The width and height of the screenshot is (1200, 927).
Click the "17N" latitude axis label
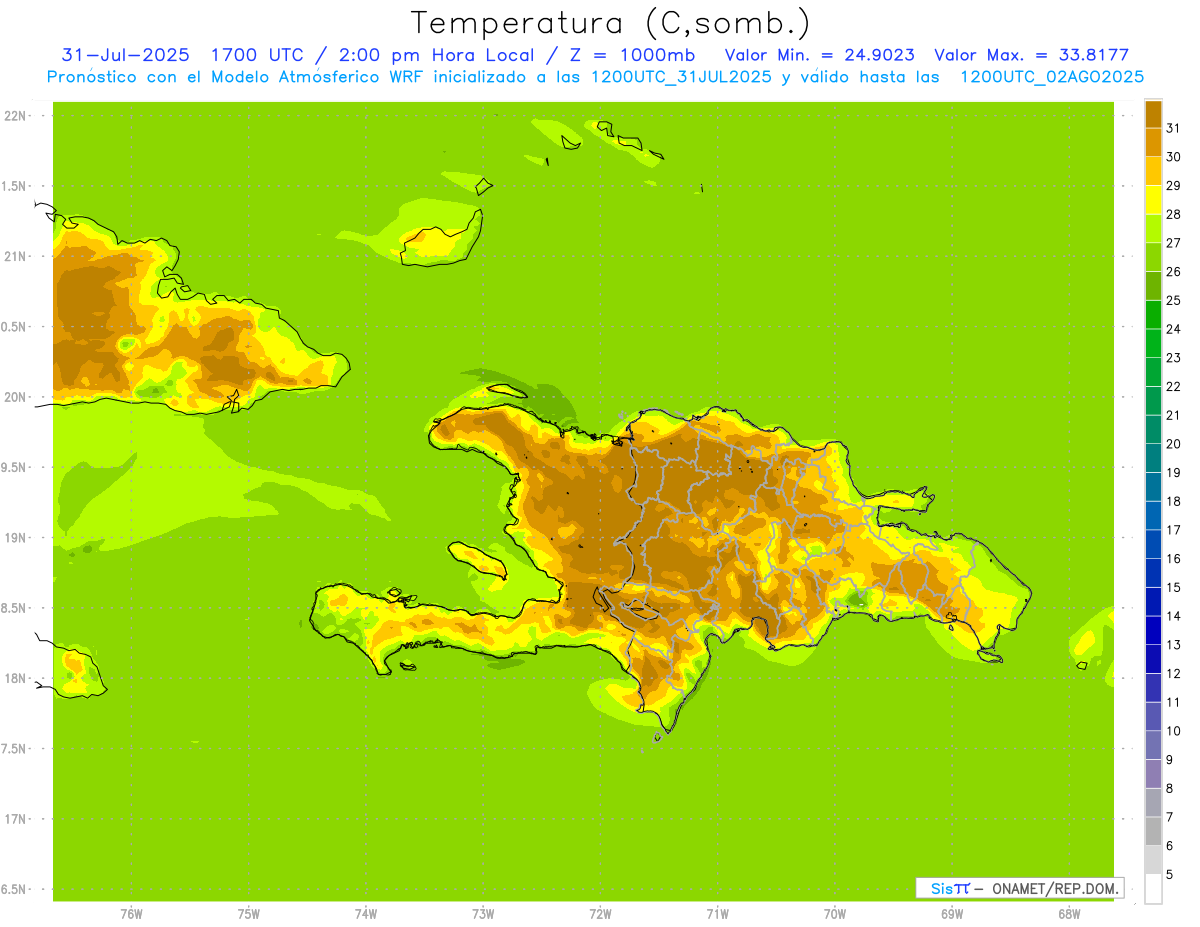coord(15,819)
